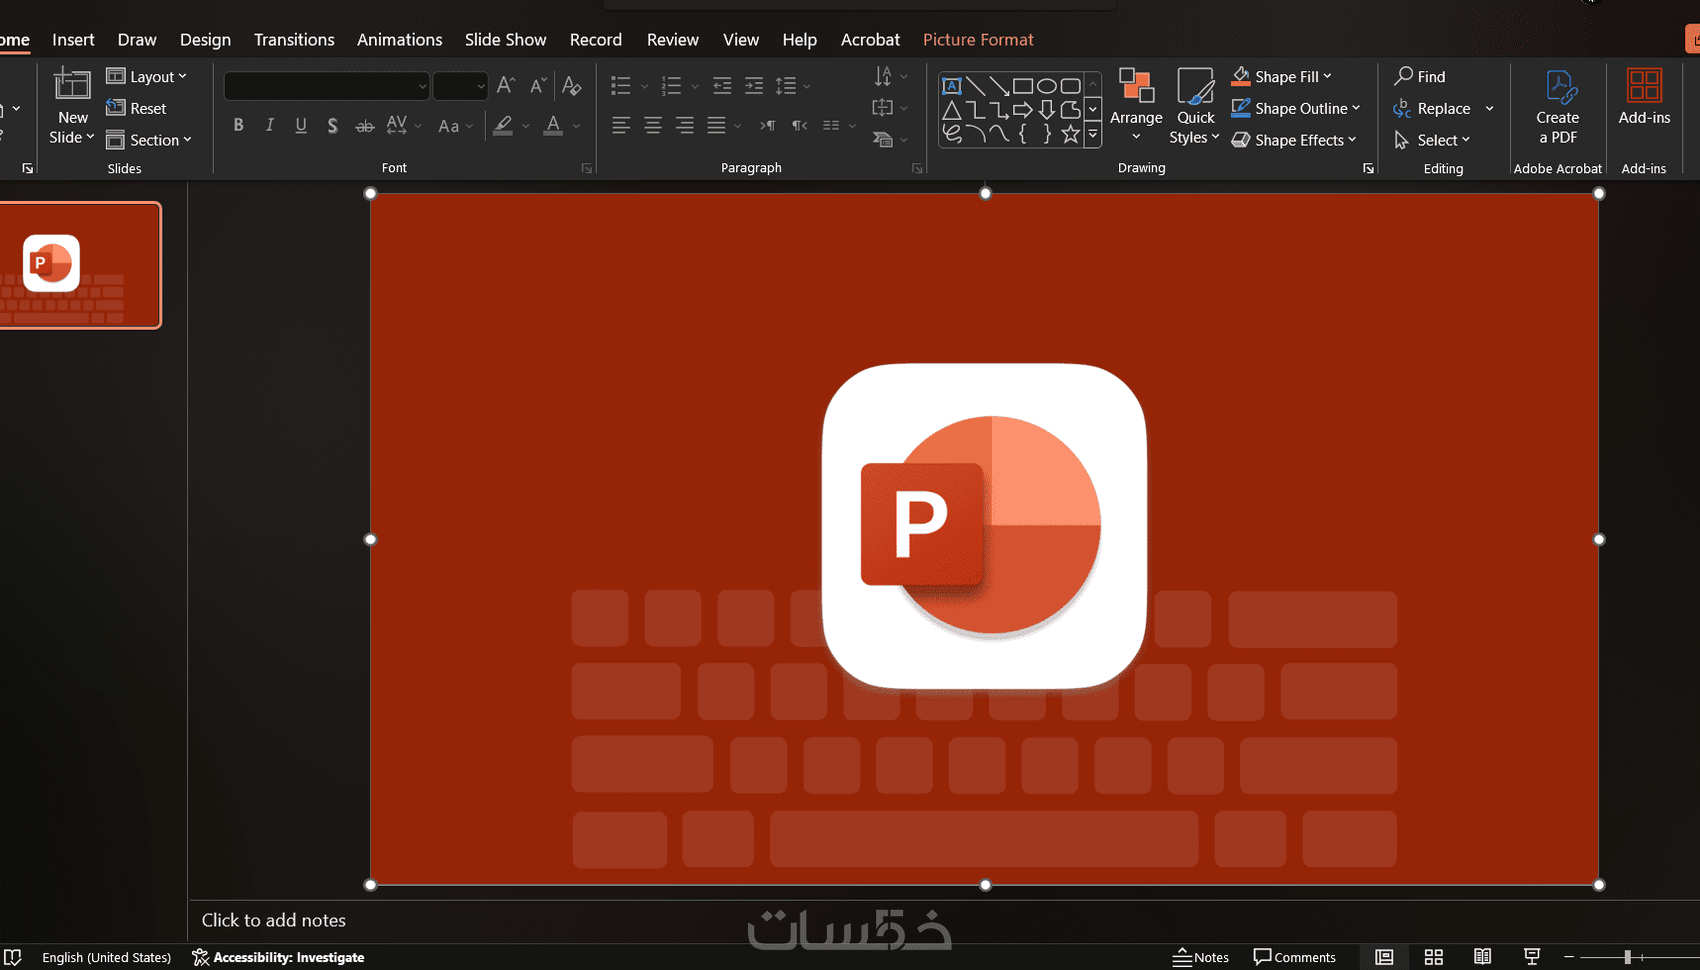This screenshot has height=970, width=1700.
Task: Click the New Slide icon
Action: point(72,85)
